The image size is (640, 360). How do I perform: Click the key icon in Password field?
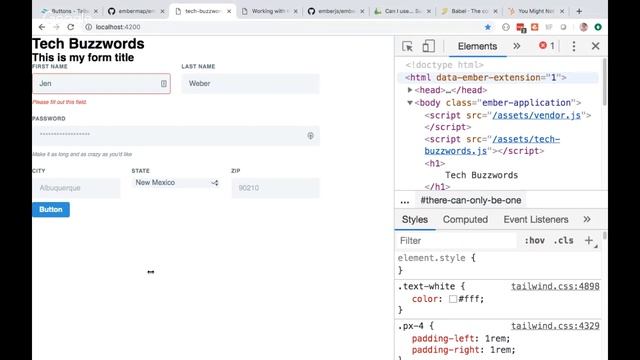click(x=311, y=136)
